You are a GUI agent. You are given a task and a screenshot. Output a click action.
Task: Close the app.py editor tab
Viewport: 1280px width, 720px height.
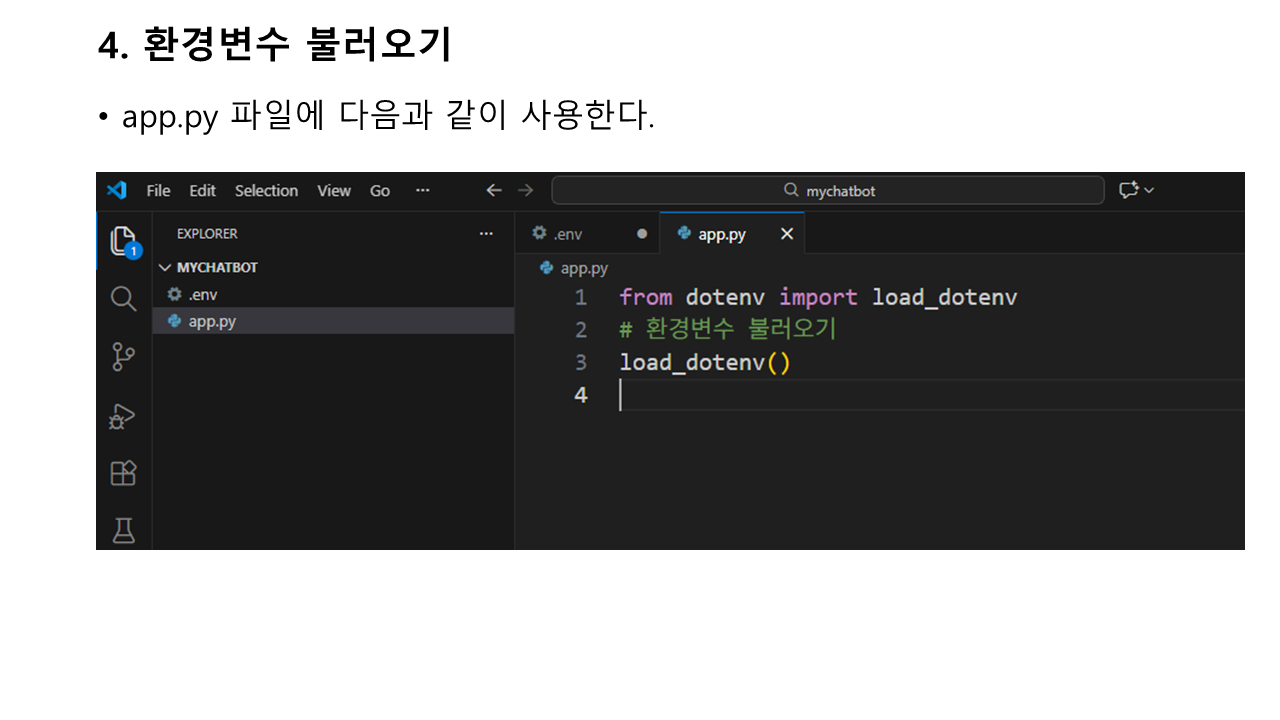tap(787, 234)
